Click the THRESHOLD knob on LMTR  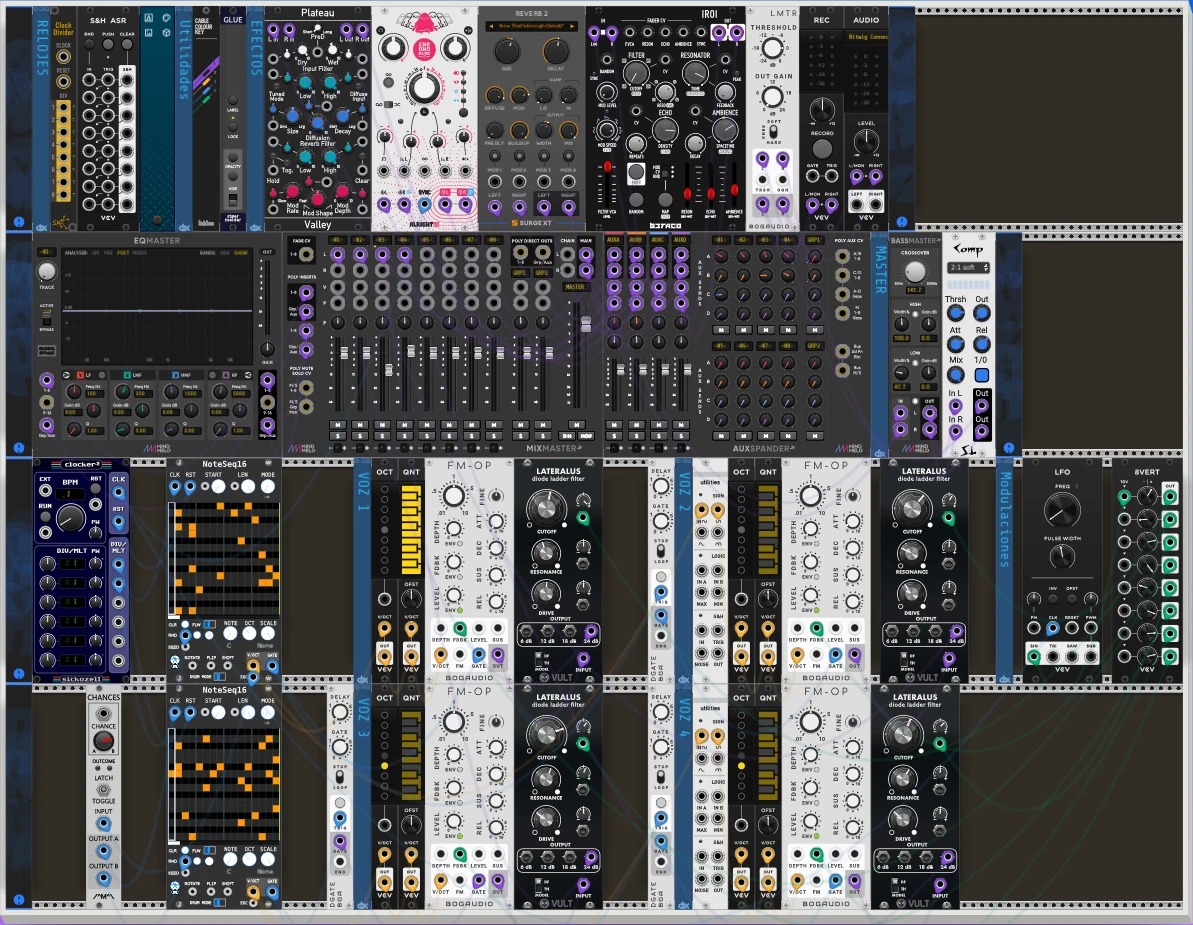(x=772, y=49)
